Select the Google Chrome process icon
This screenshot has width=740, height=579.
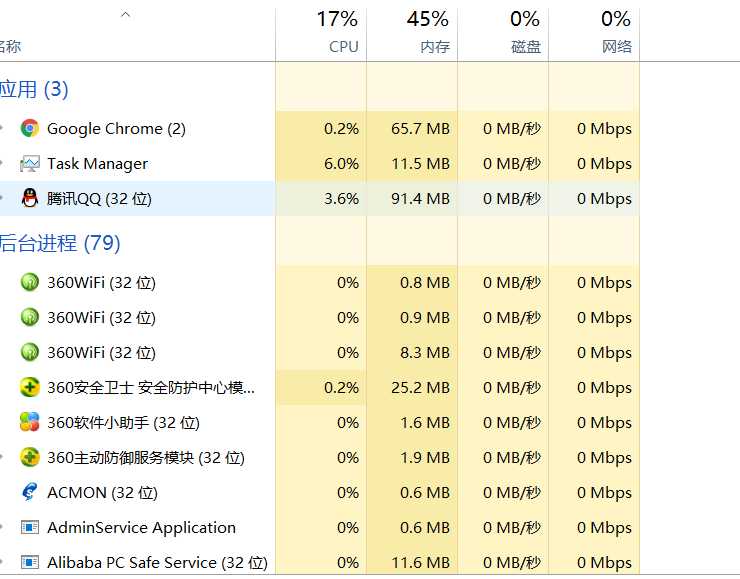pyautogui.click(x=29, y=128)
